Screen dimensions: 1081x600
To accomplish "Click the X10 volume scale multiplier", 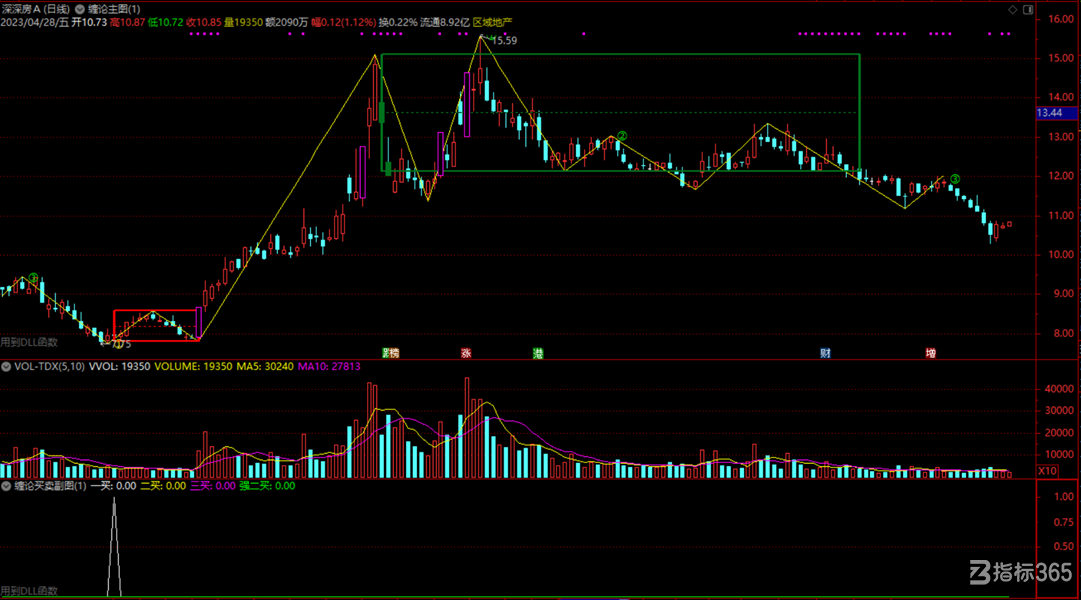I will (1047, 471).
